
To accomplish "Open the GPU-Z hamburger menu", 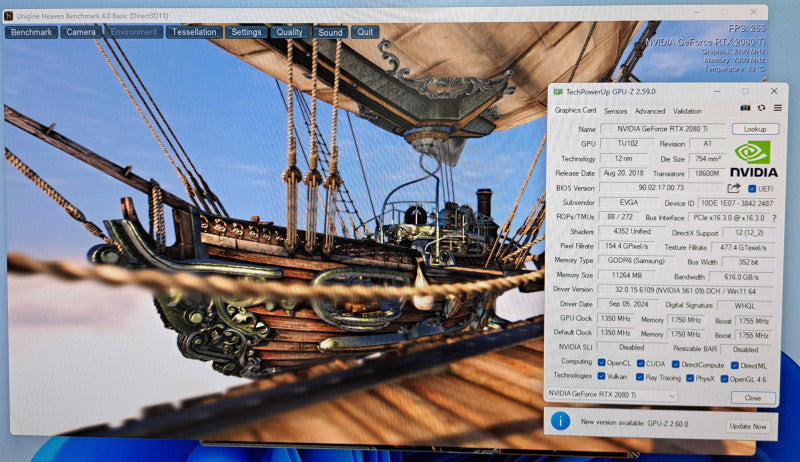I will [x=778, y=108].
